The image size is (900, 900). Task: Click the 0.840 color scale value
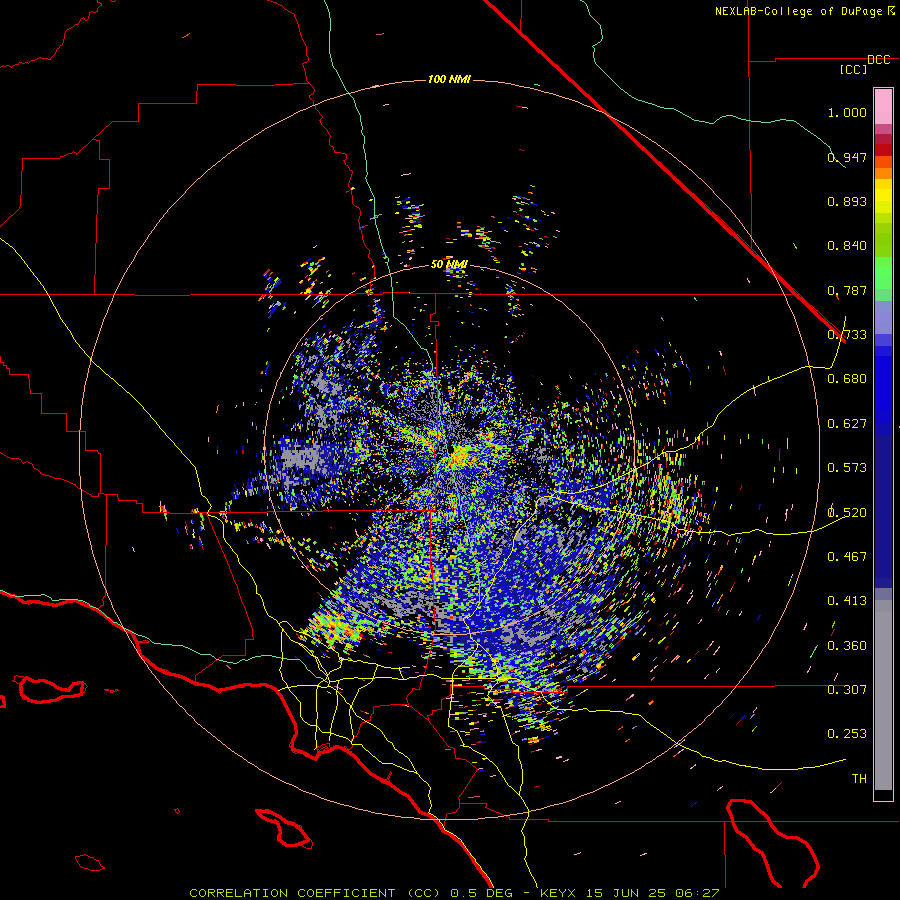(x=847, y=246)
